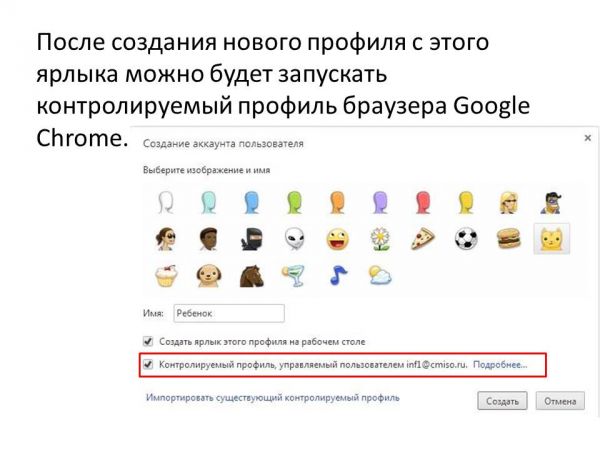The width and height of the screenshot is (600, 450).
Task: Select the pizza slice avatar
Action: [423, 239]
